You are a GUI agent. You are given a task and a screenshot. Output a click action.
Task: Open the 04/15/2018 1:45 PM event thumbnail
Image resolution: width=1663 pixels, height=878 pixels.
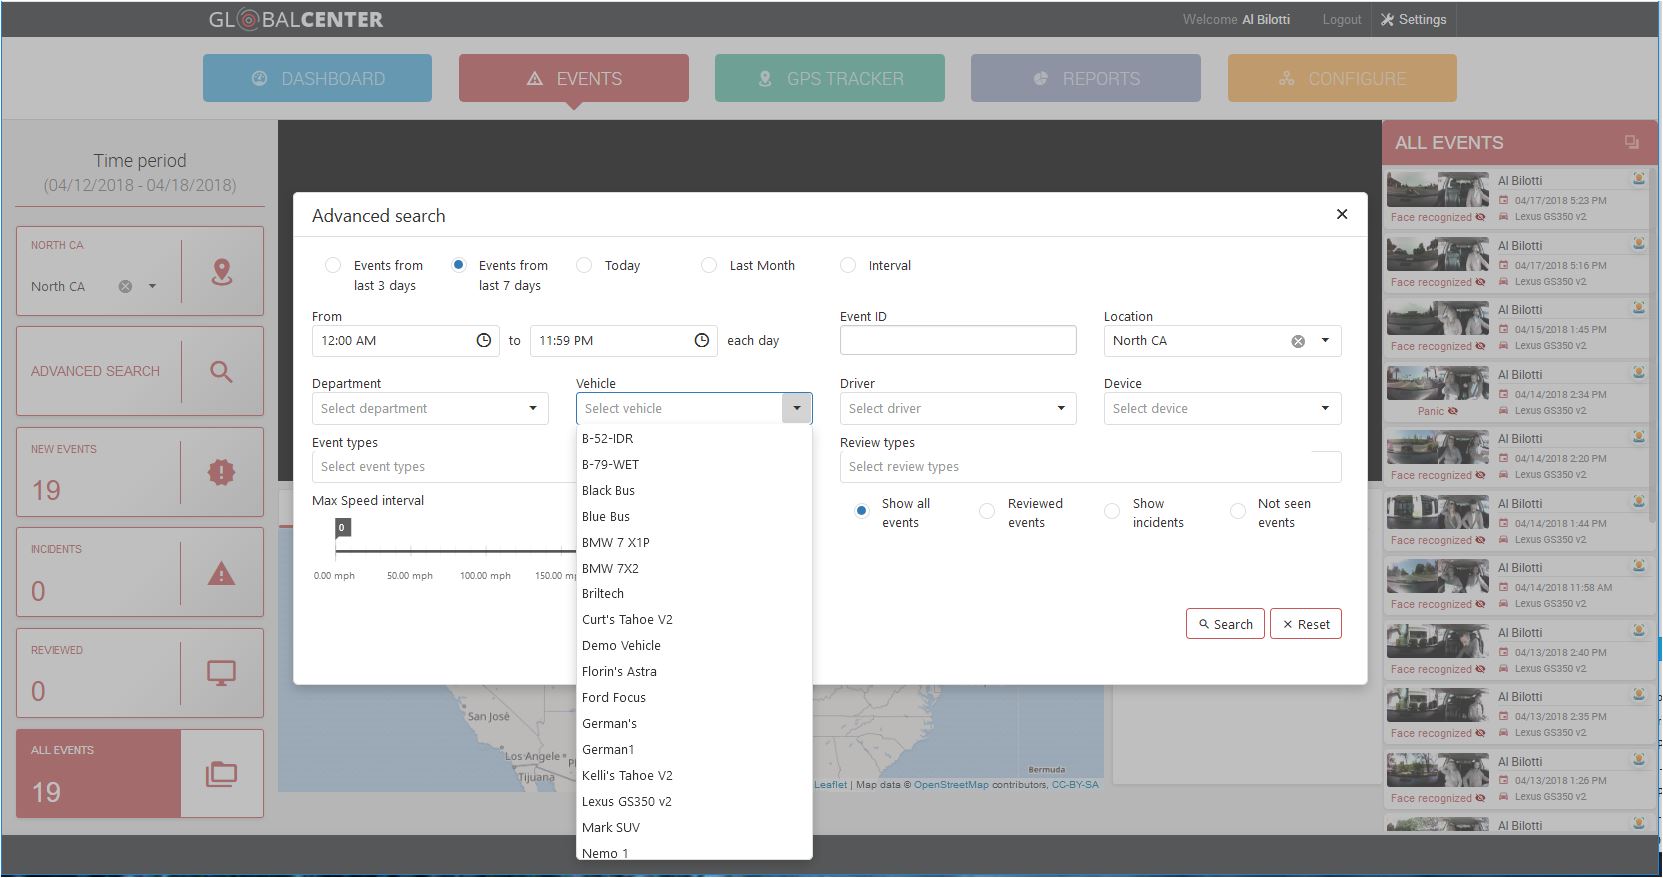(x=1437, y=320)
